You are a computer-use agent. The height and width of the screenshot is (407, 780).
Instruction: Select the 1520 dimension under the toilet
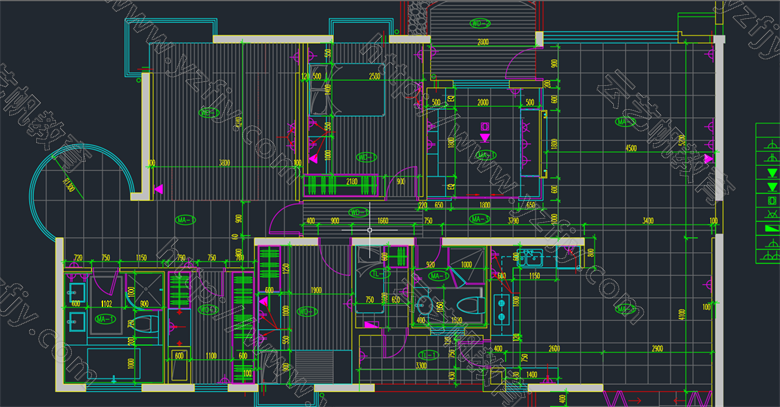457,321
